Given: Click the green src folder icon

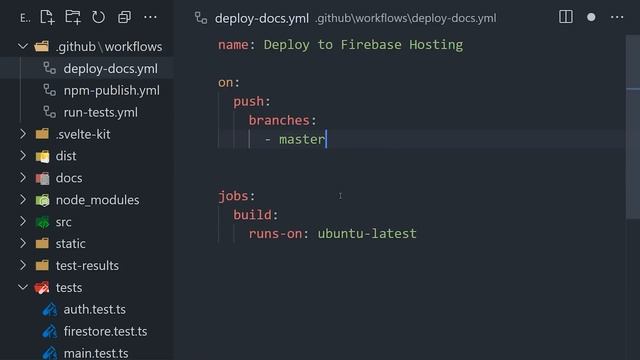Looking at the screenshot, I should coord(42,222).
